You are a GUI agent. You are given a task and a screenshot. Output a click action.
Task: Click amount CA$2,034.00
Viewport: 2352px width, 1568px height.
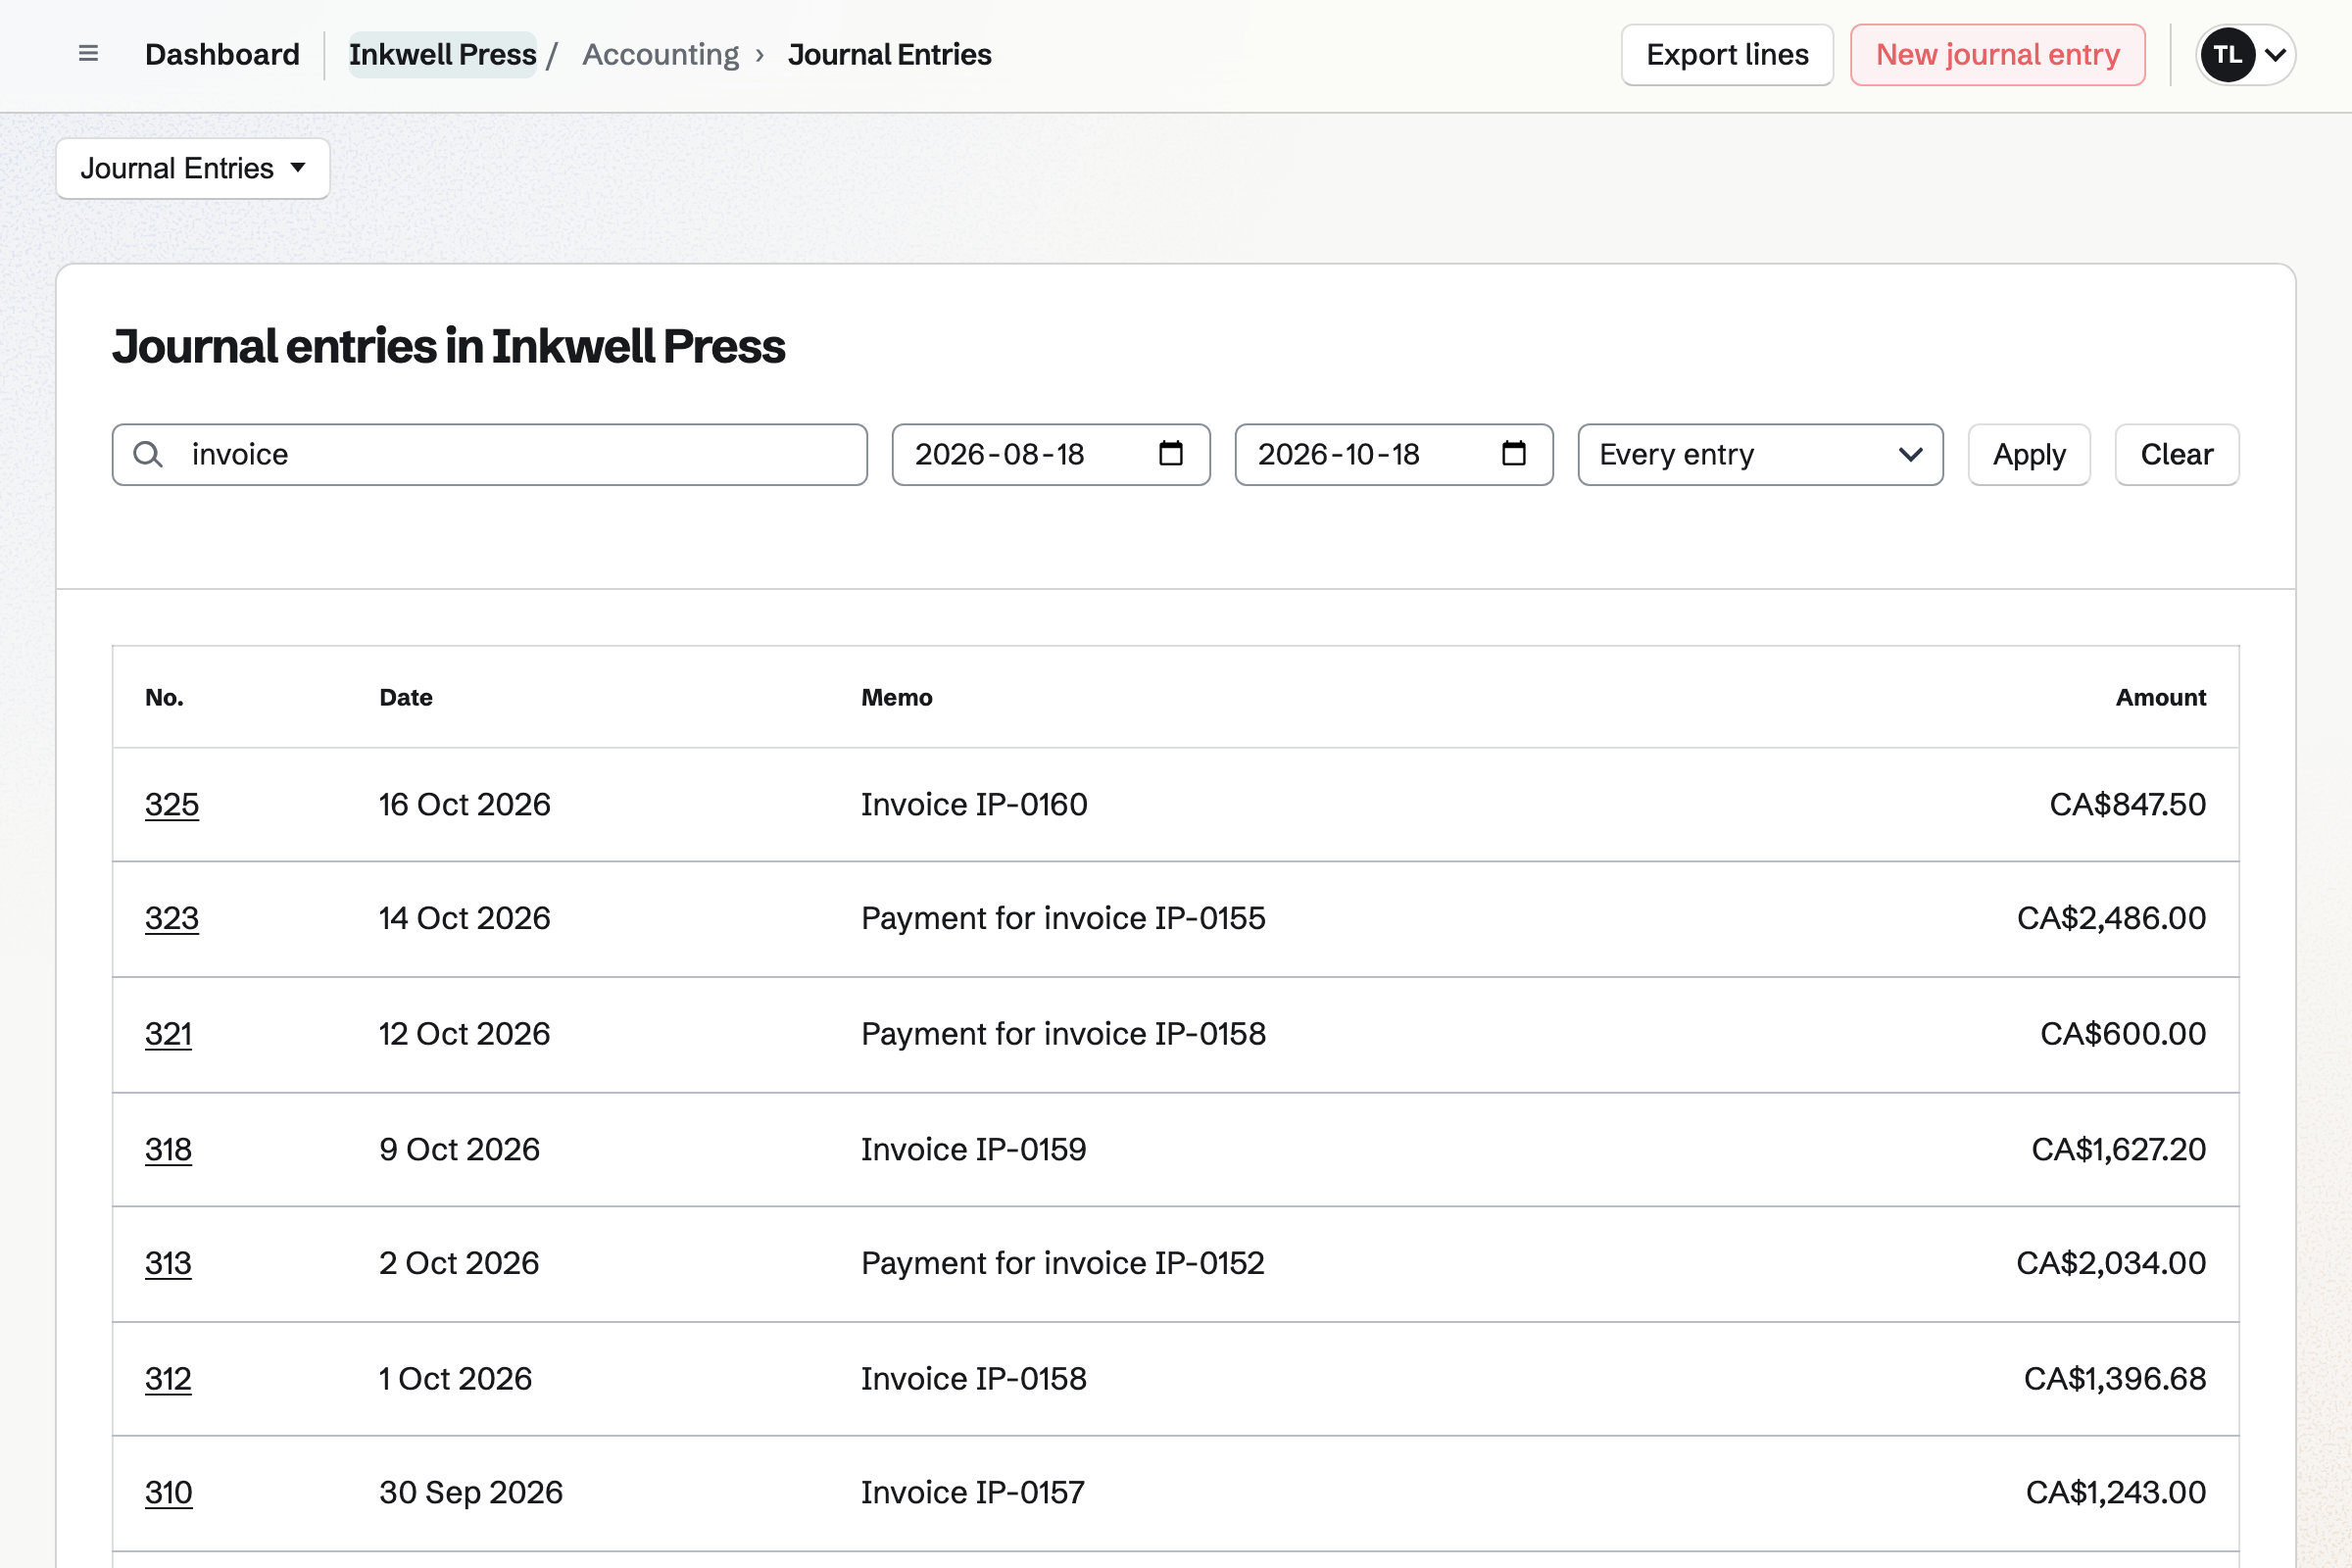click(2111, 1264)
